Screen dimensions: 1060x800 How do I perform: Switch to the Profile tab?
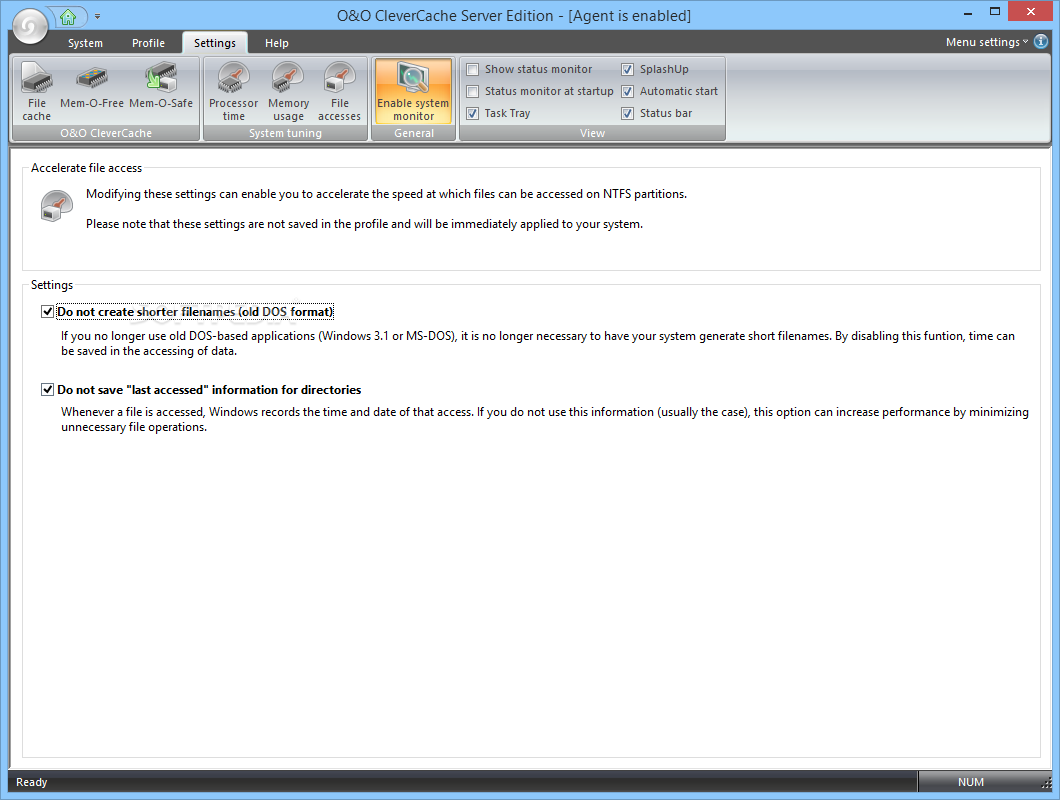[x=148, y=43]
